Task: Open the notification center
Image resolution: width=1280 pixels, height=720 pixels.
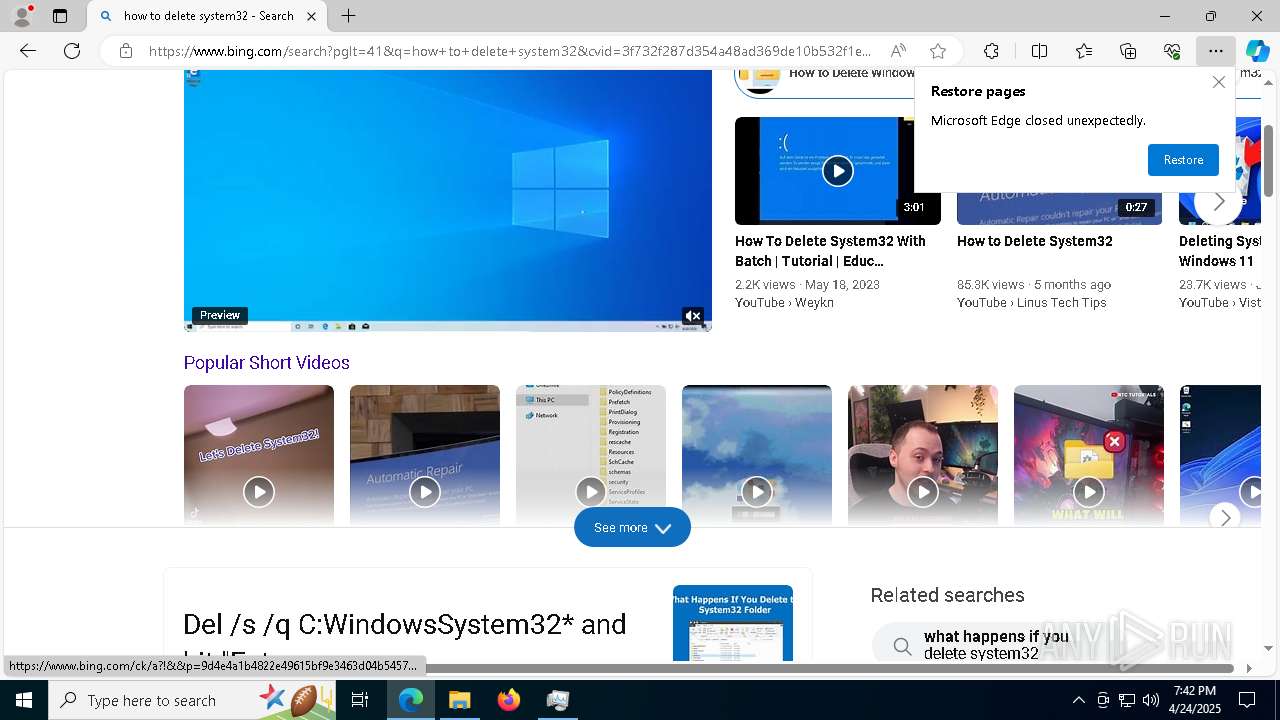Action: coord(1247,700)
